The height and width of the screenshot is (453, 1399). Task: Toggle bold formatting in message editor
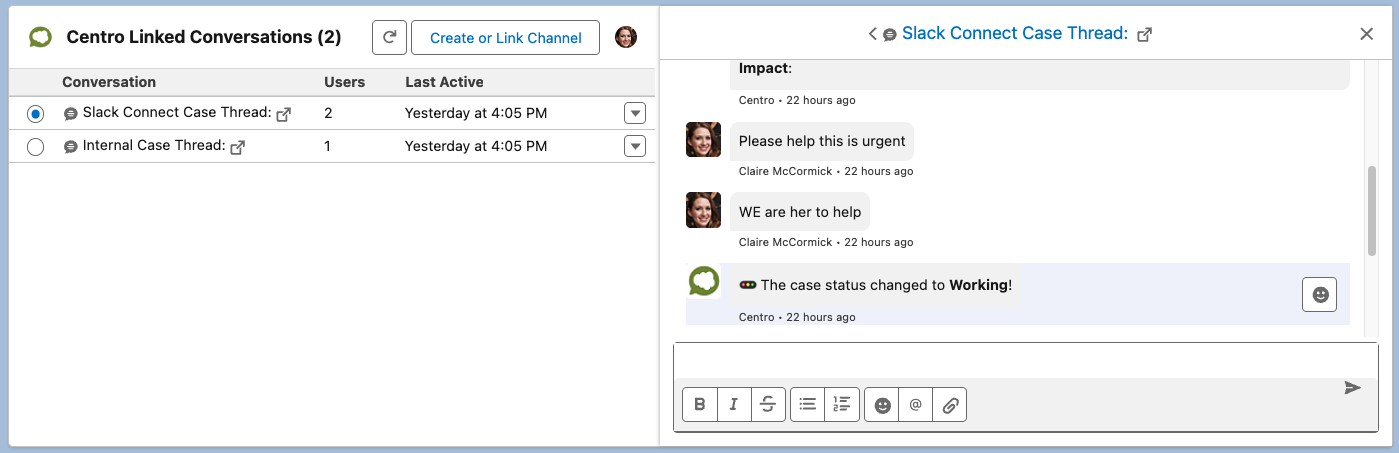[x=700, y=405]
